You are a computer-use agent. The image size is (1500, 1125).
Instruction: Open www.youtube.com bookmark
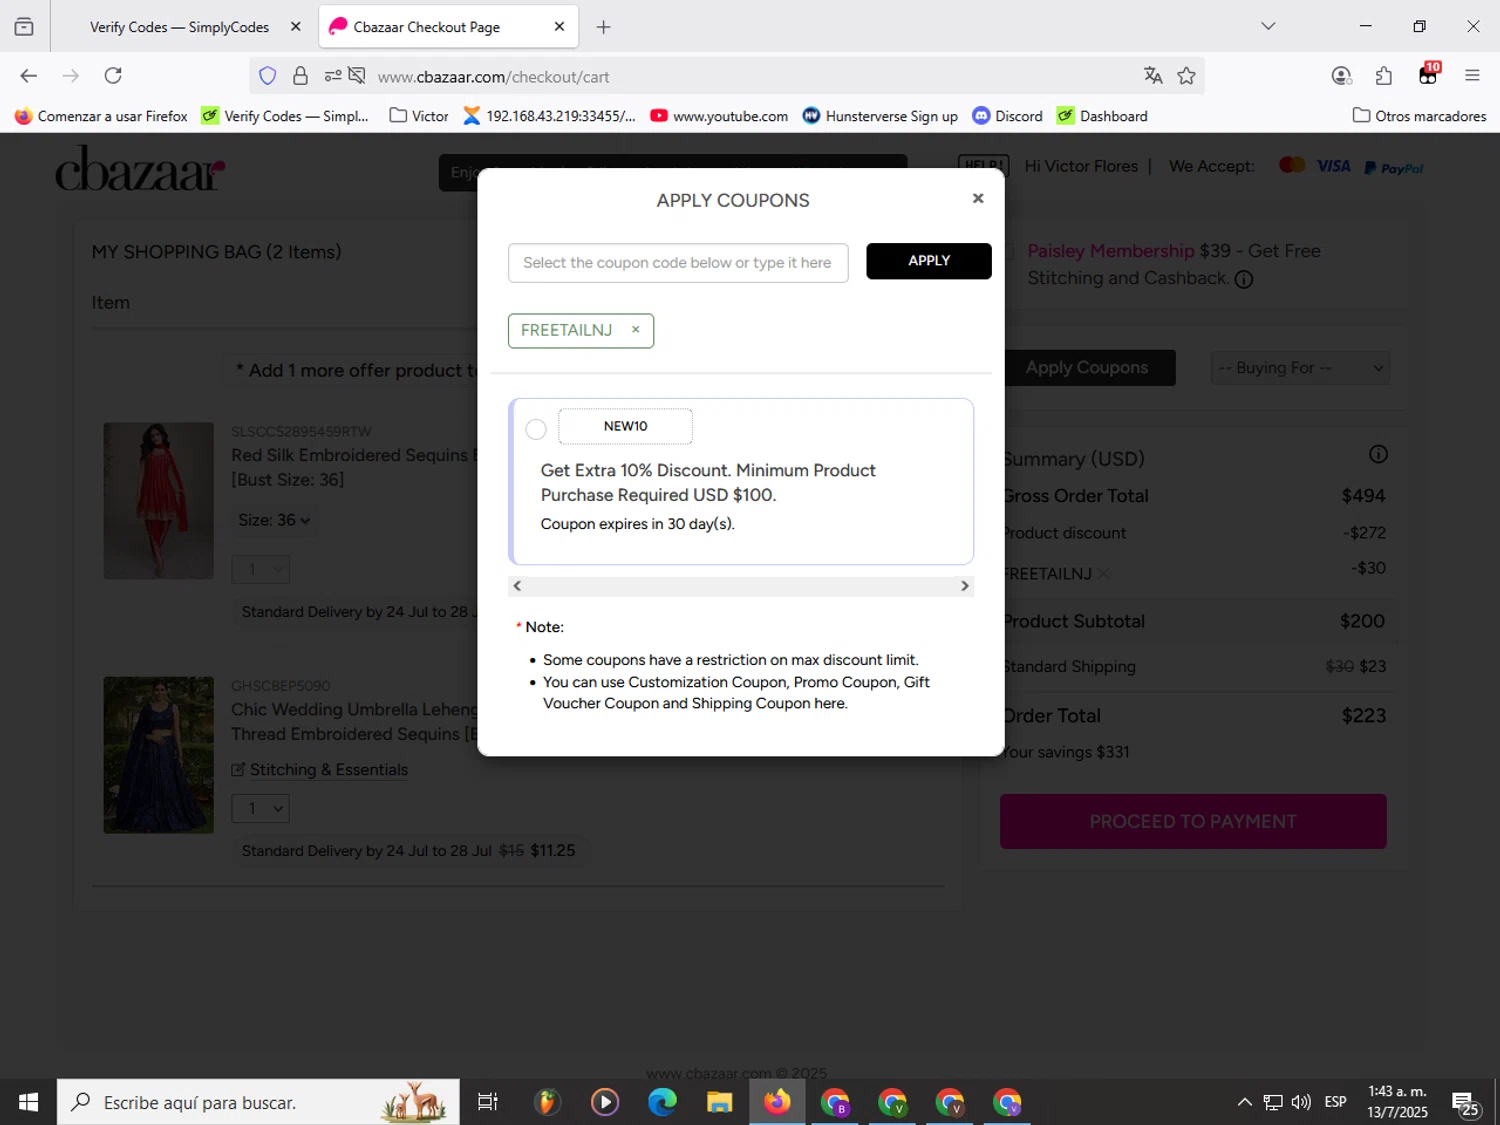click(x=719, y=116)
